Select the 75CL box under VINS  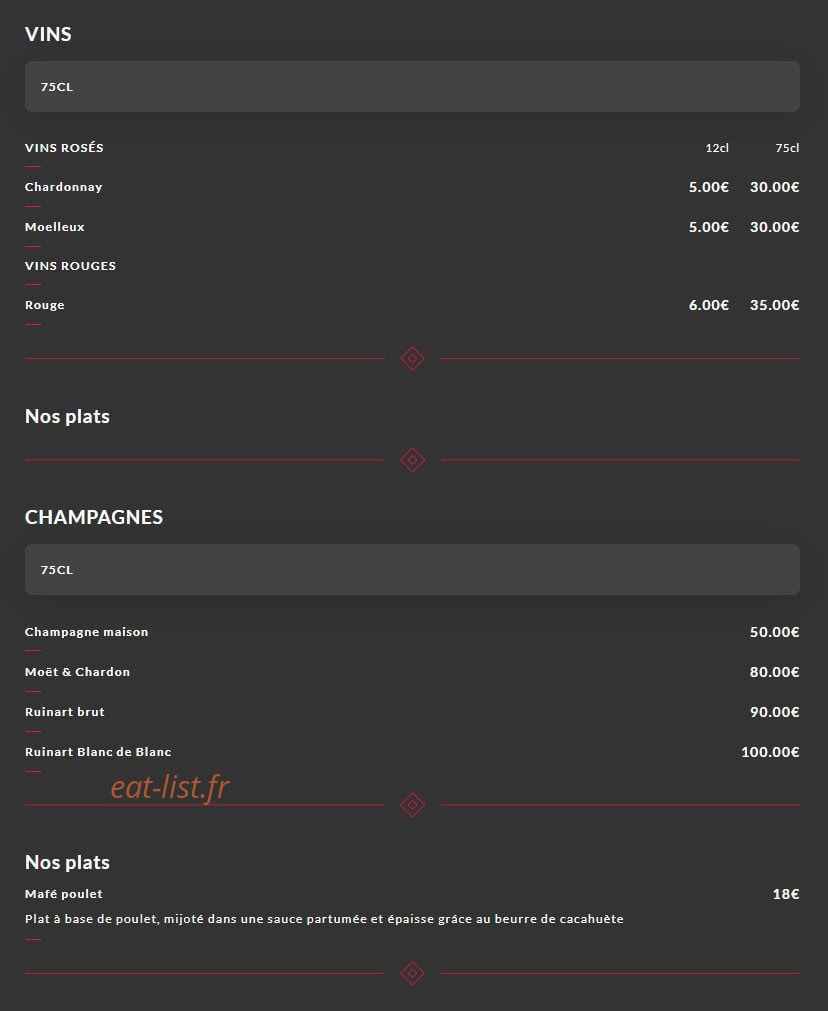(x=412, y=86)
